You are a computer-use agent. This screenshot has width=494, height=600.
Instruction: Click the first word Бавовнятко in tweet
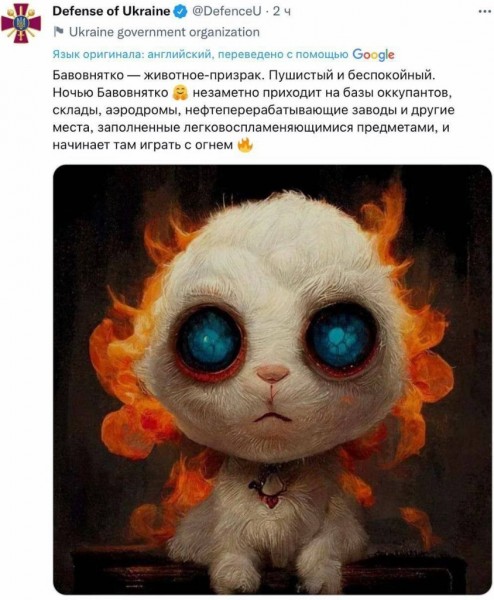click(88, 75)
